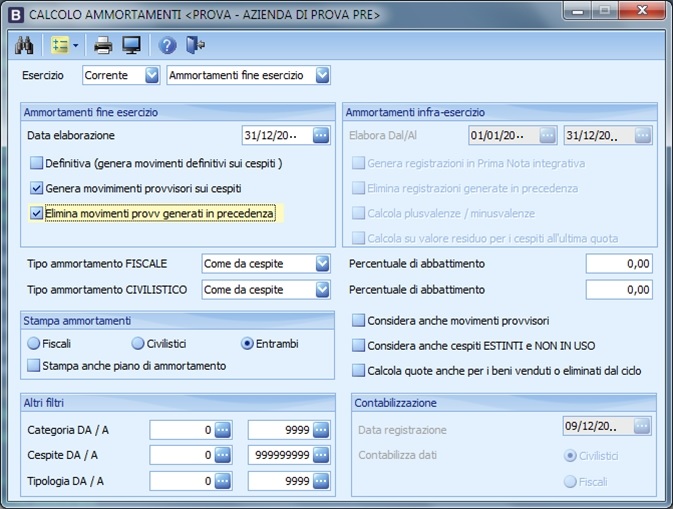The width and height of the screenshot is (673, 509).
Task: Open date picker for Elabora Dal date
Action: 547,135
